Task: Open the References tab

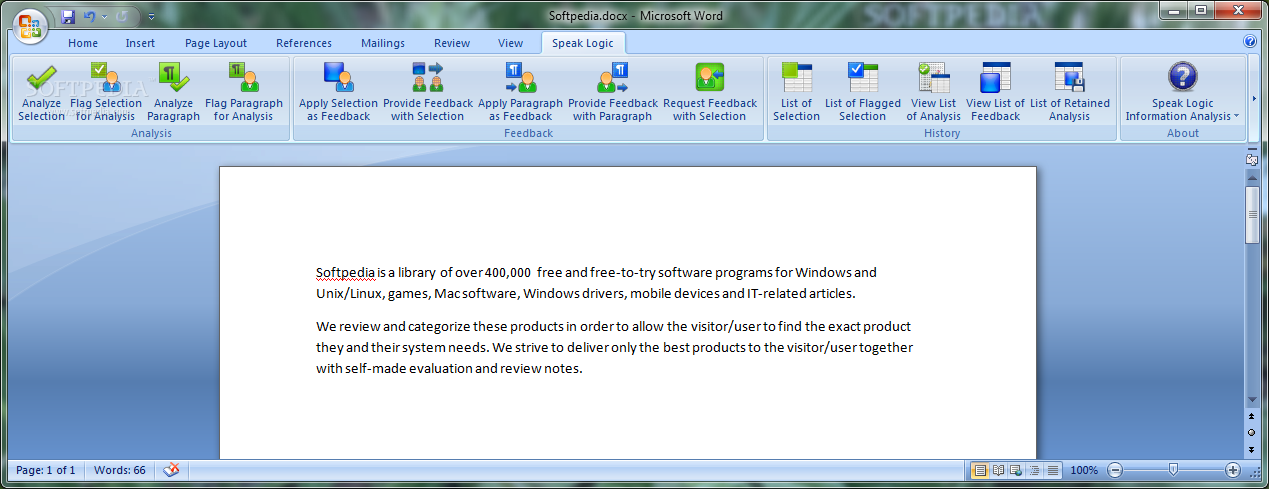Action: point(304,43)
